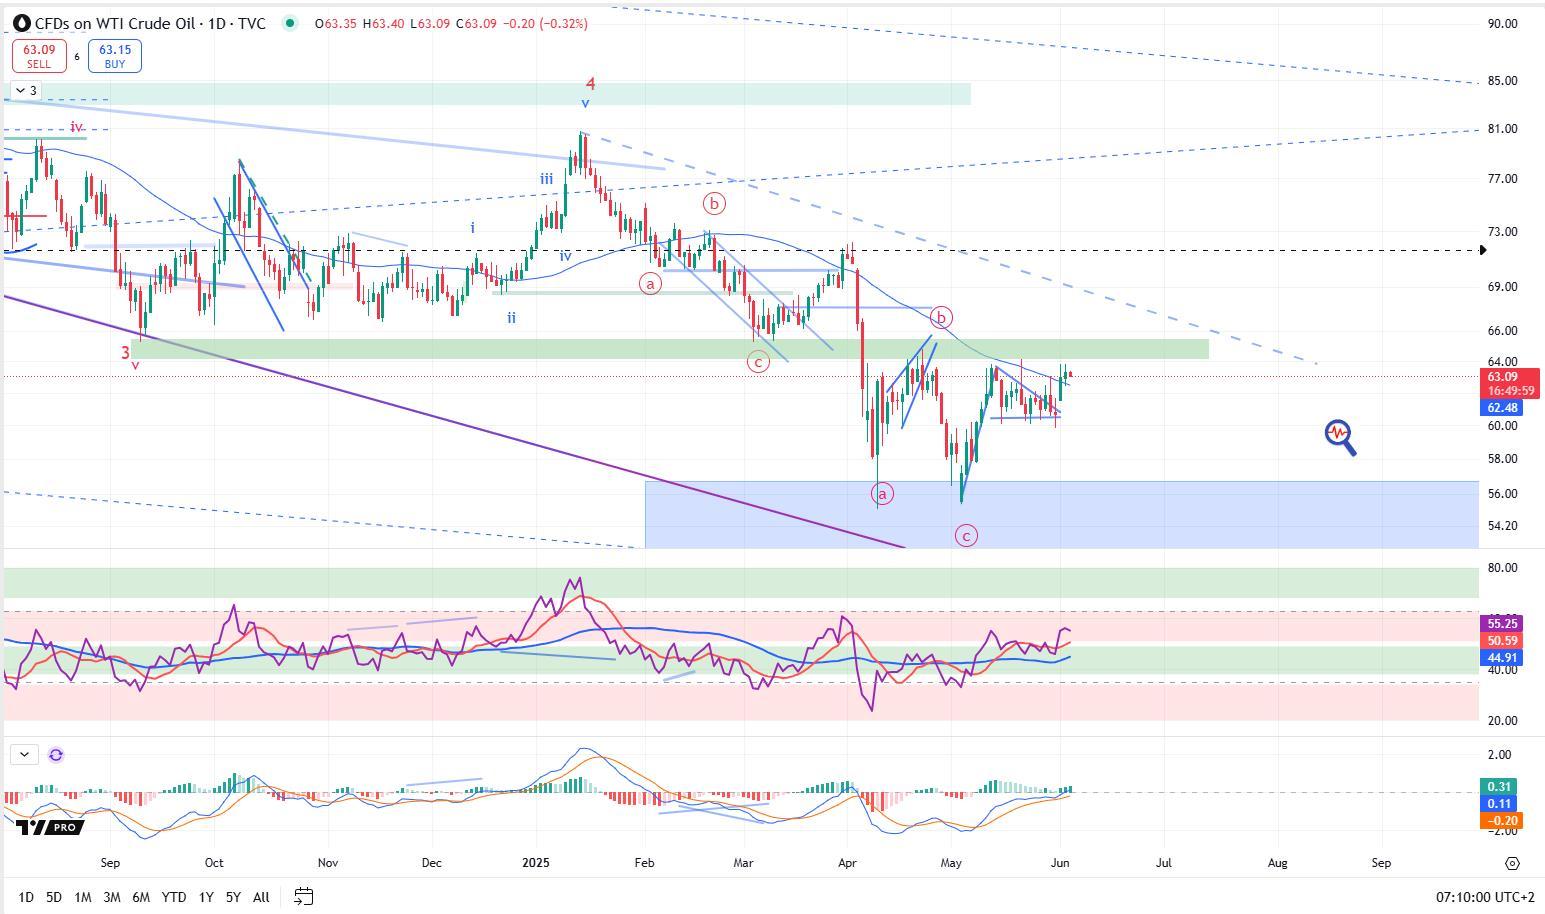Screen dimensions: 1545x914
Task: Select the 1D time range
Action: 26,897
